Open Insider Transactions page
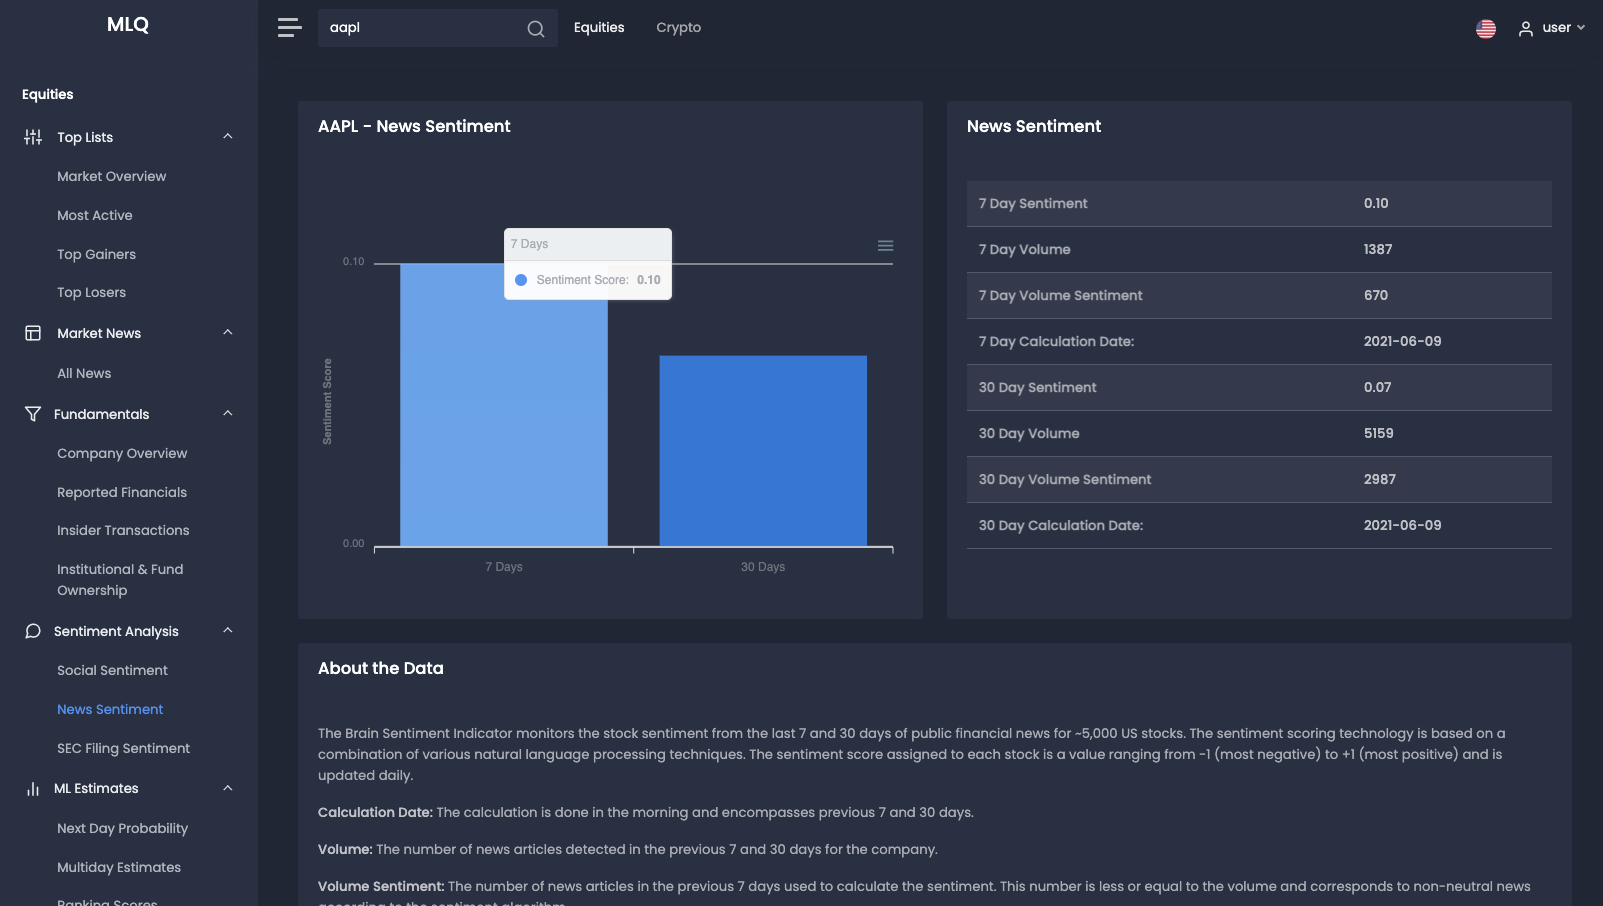The width and height of the screenshot is (1603, 906). coord(123,531)
